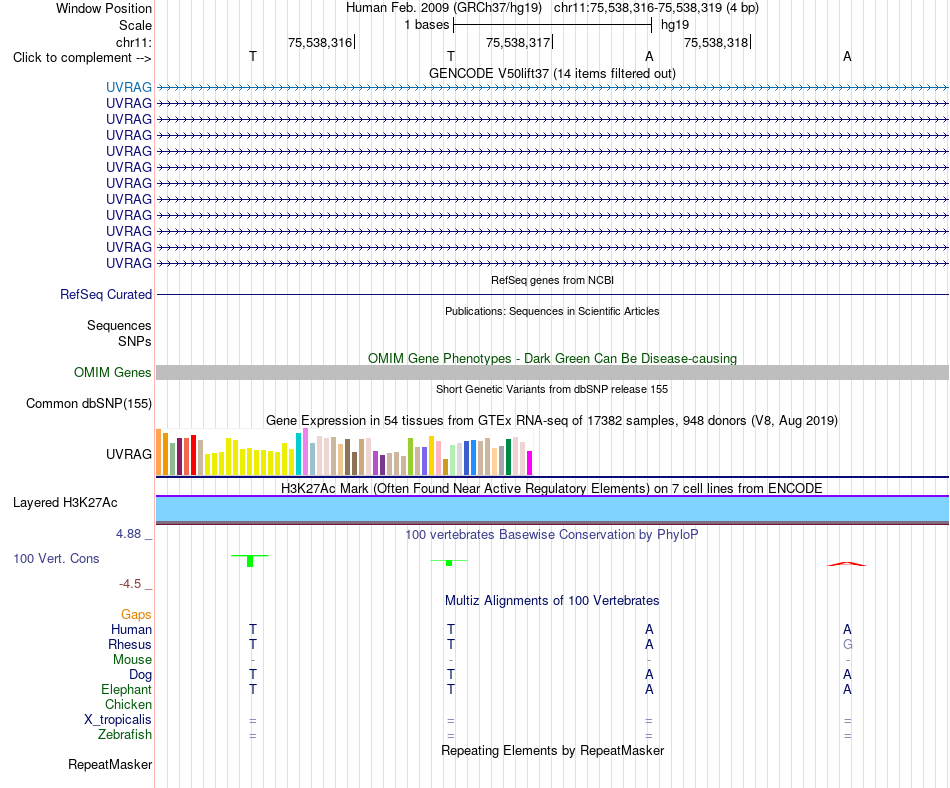The width and height of the screenshot is (950, 788).
Task: Click the 75,538,318 ruler position
Action: click(716, 42)
